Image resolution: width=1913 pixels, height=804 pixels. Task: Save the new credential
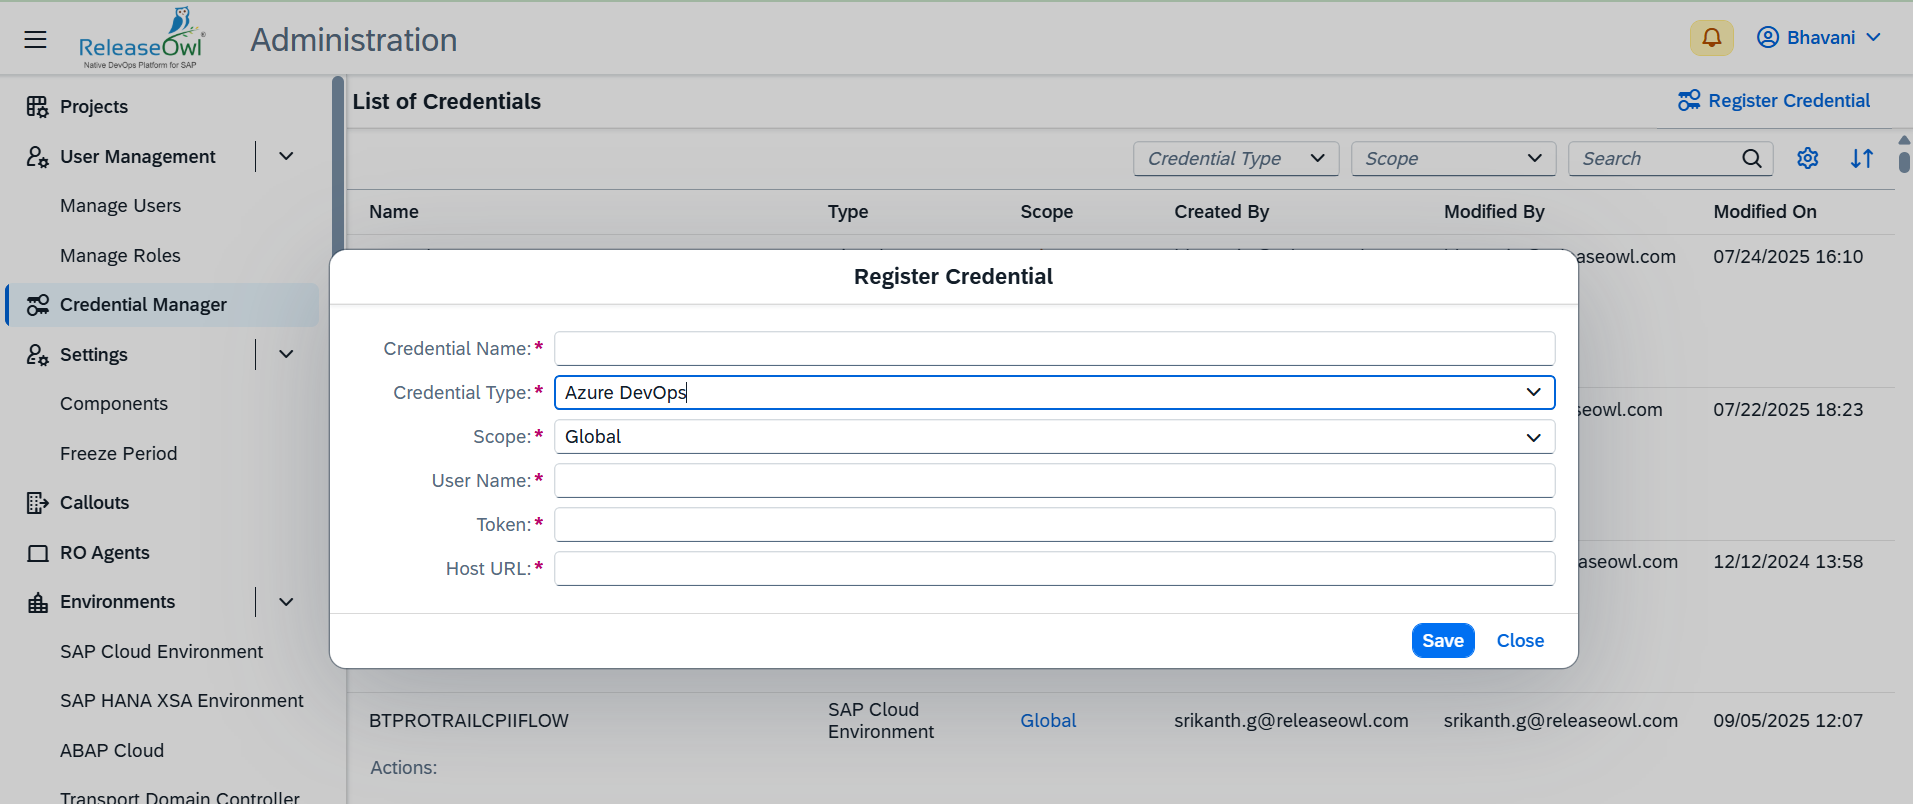click(x=1442, y=641)
